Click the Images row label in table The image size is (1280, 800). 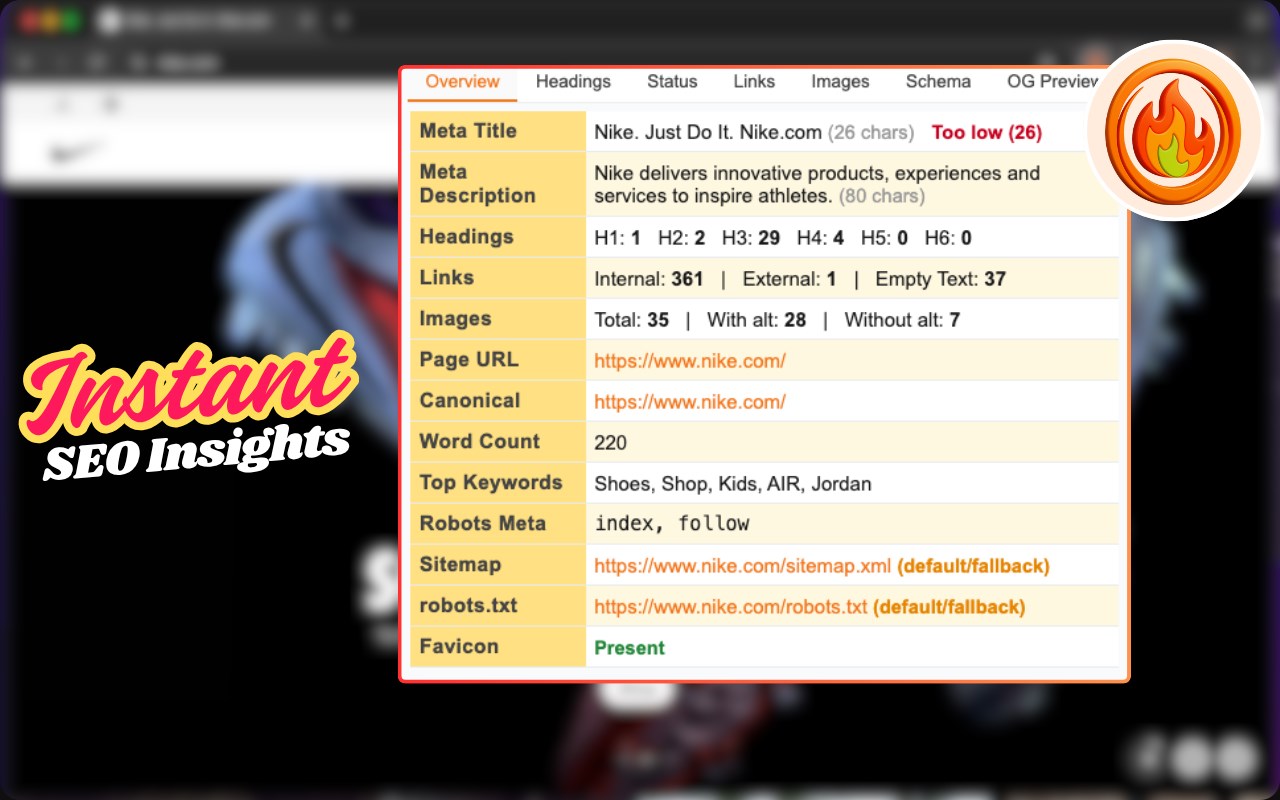[x=455, y=319]
